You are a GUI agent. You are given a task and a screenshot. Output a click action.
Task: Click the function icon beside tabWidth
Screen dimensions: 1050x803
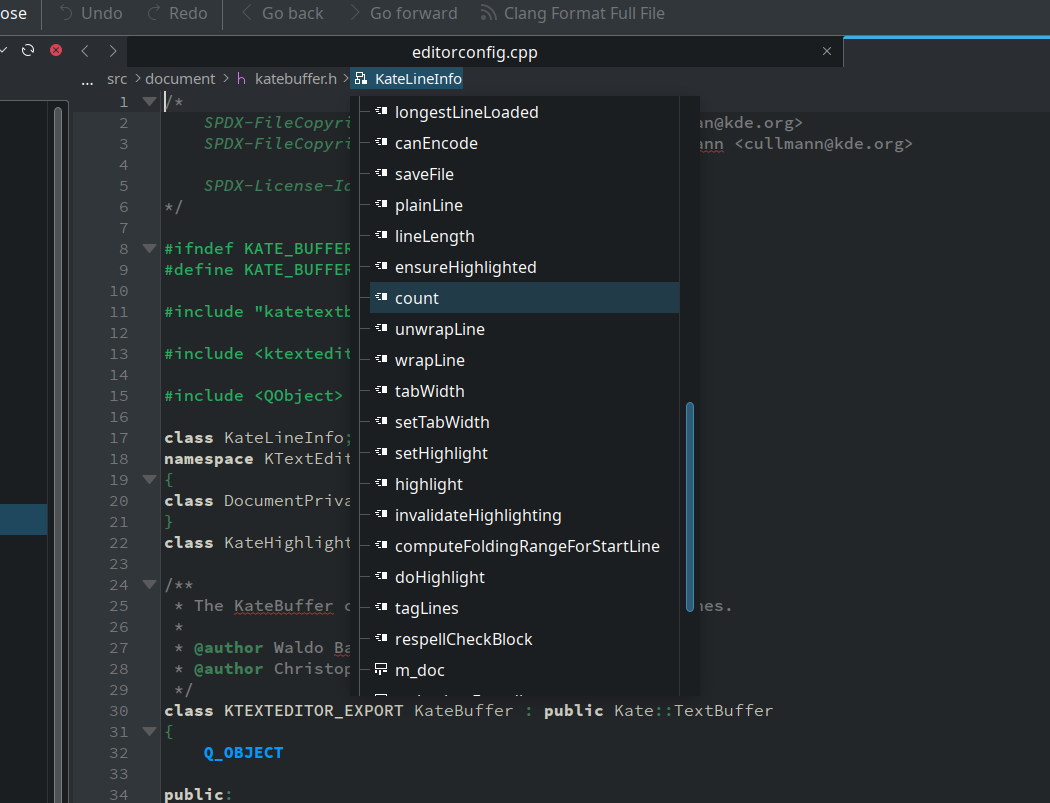381,390
